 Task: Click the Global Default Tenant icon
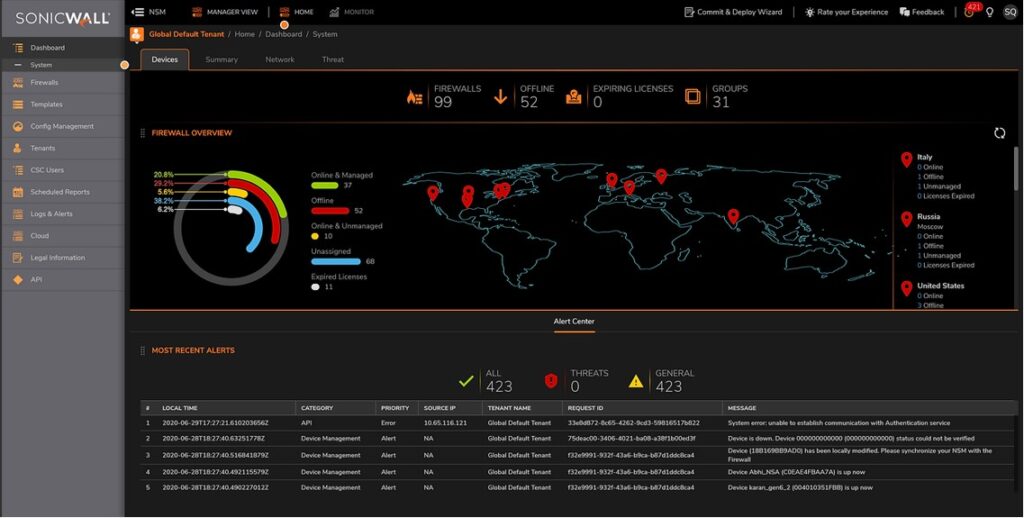[136, 35]
